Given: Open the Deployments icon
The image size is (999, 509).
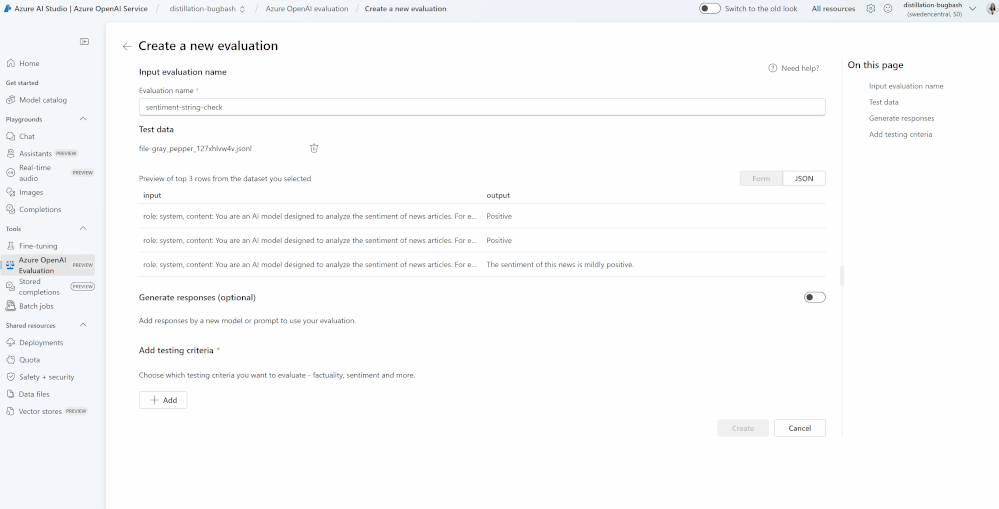Looking at the screenshot, I should point(10,343).
